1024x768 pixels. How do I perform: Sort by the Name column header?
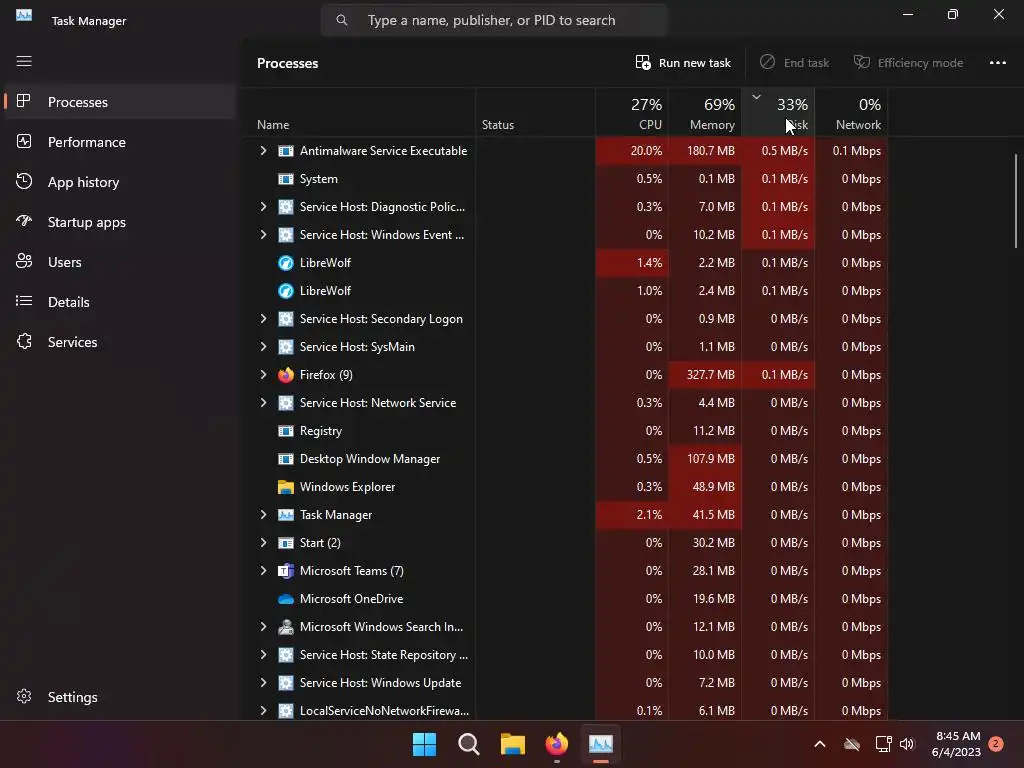click(x=359, y=112)
